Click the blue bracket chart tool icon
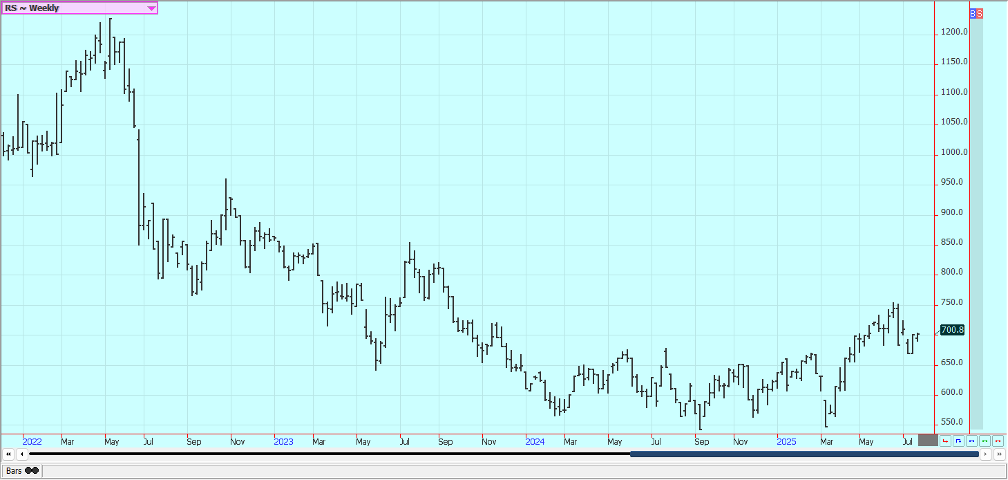The image size is (1008, 480). 958,441
